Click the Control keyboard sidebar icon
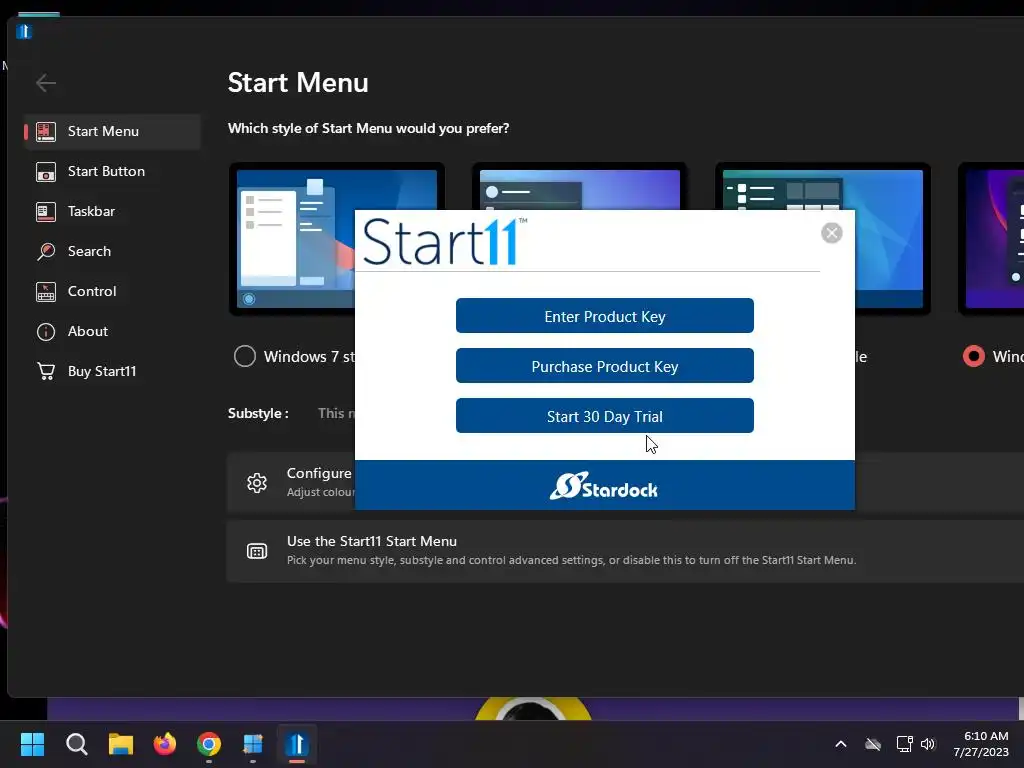This screenshot has width=1024, height=768. pyautogui.click(x=46, y=292)
